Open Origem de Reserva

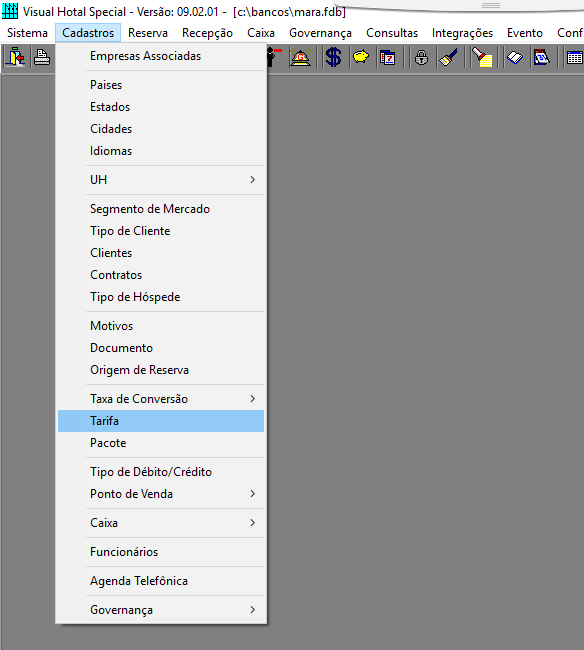point(161,370)
